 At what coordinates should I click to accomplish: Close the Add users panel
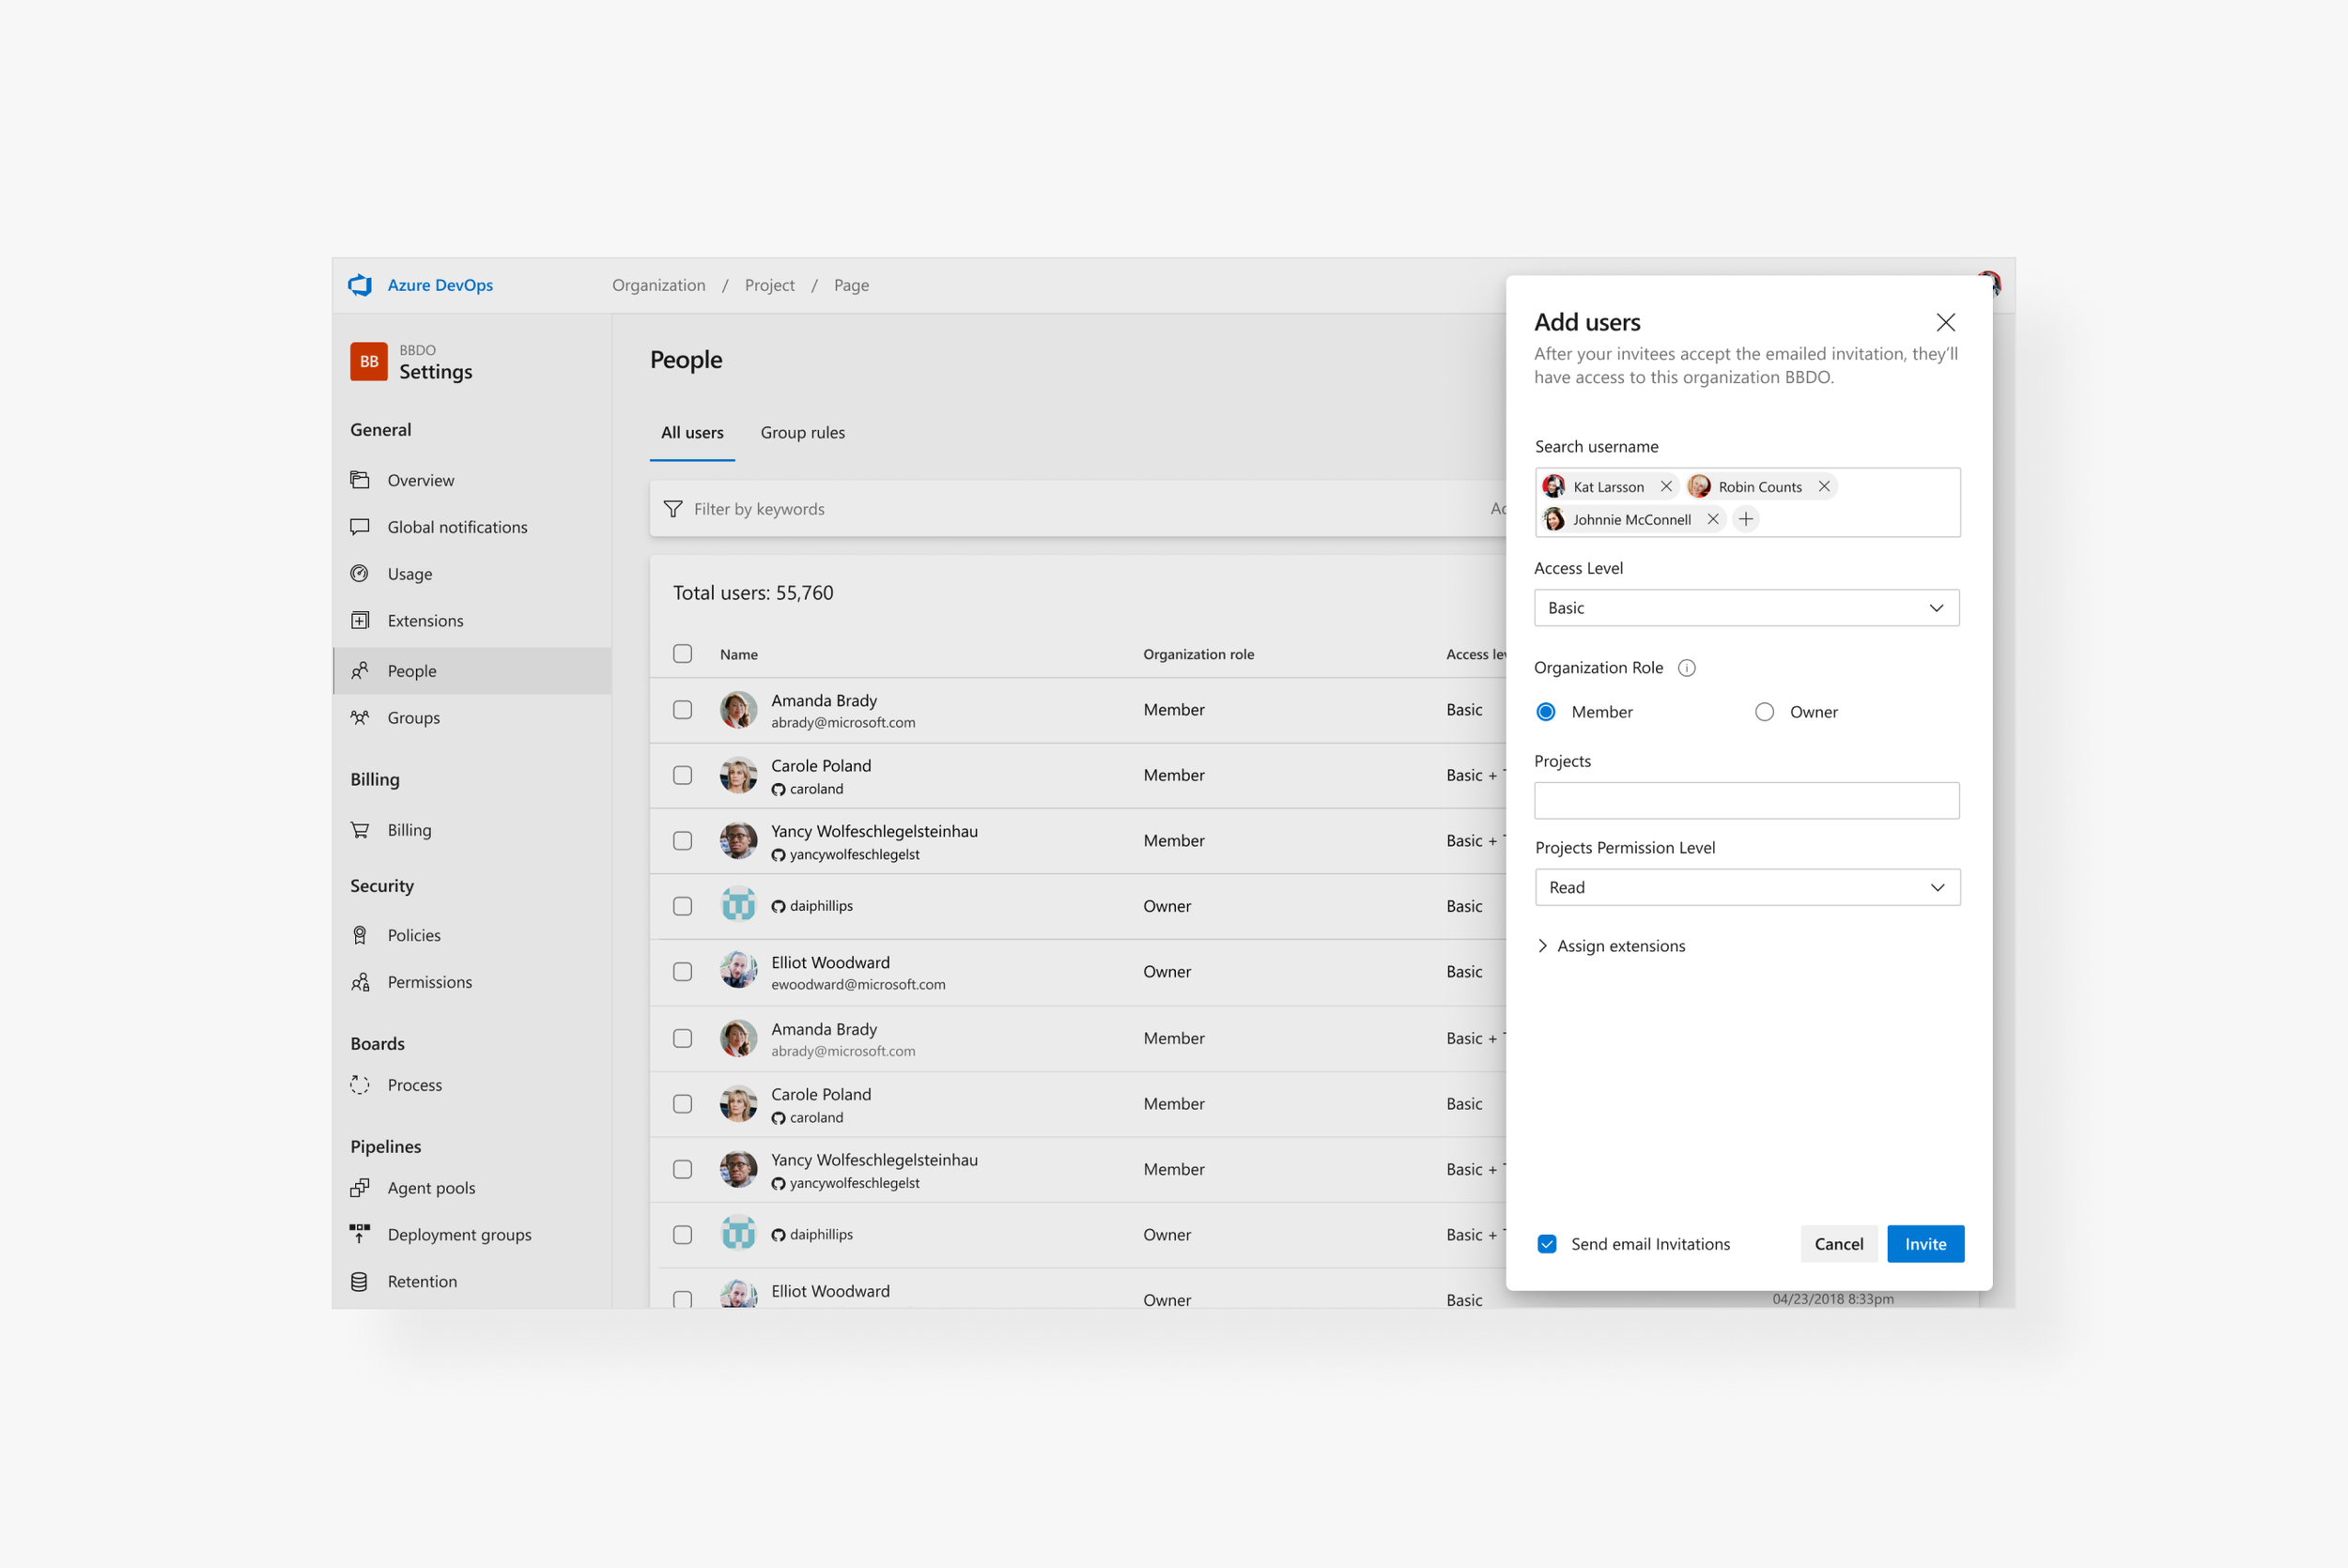click(x=1946, y=322)
